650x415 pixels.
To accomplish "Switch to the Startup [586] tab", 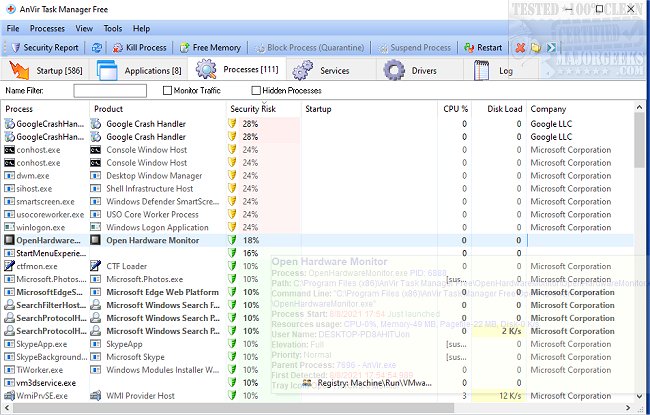I will click(x=46, y=70).
